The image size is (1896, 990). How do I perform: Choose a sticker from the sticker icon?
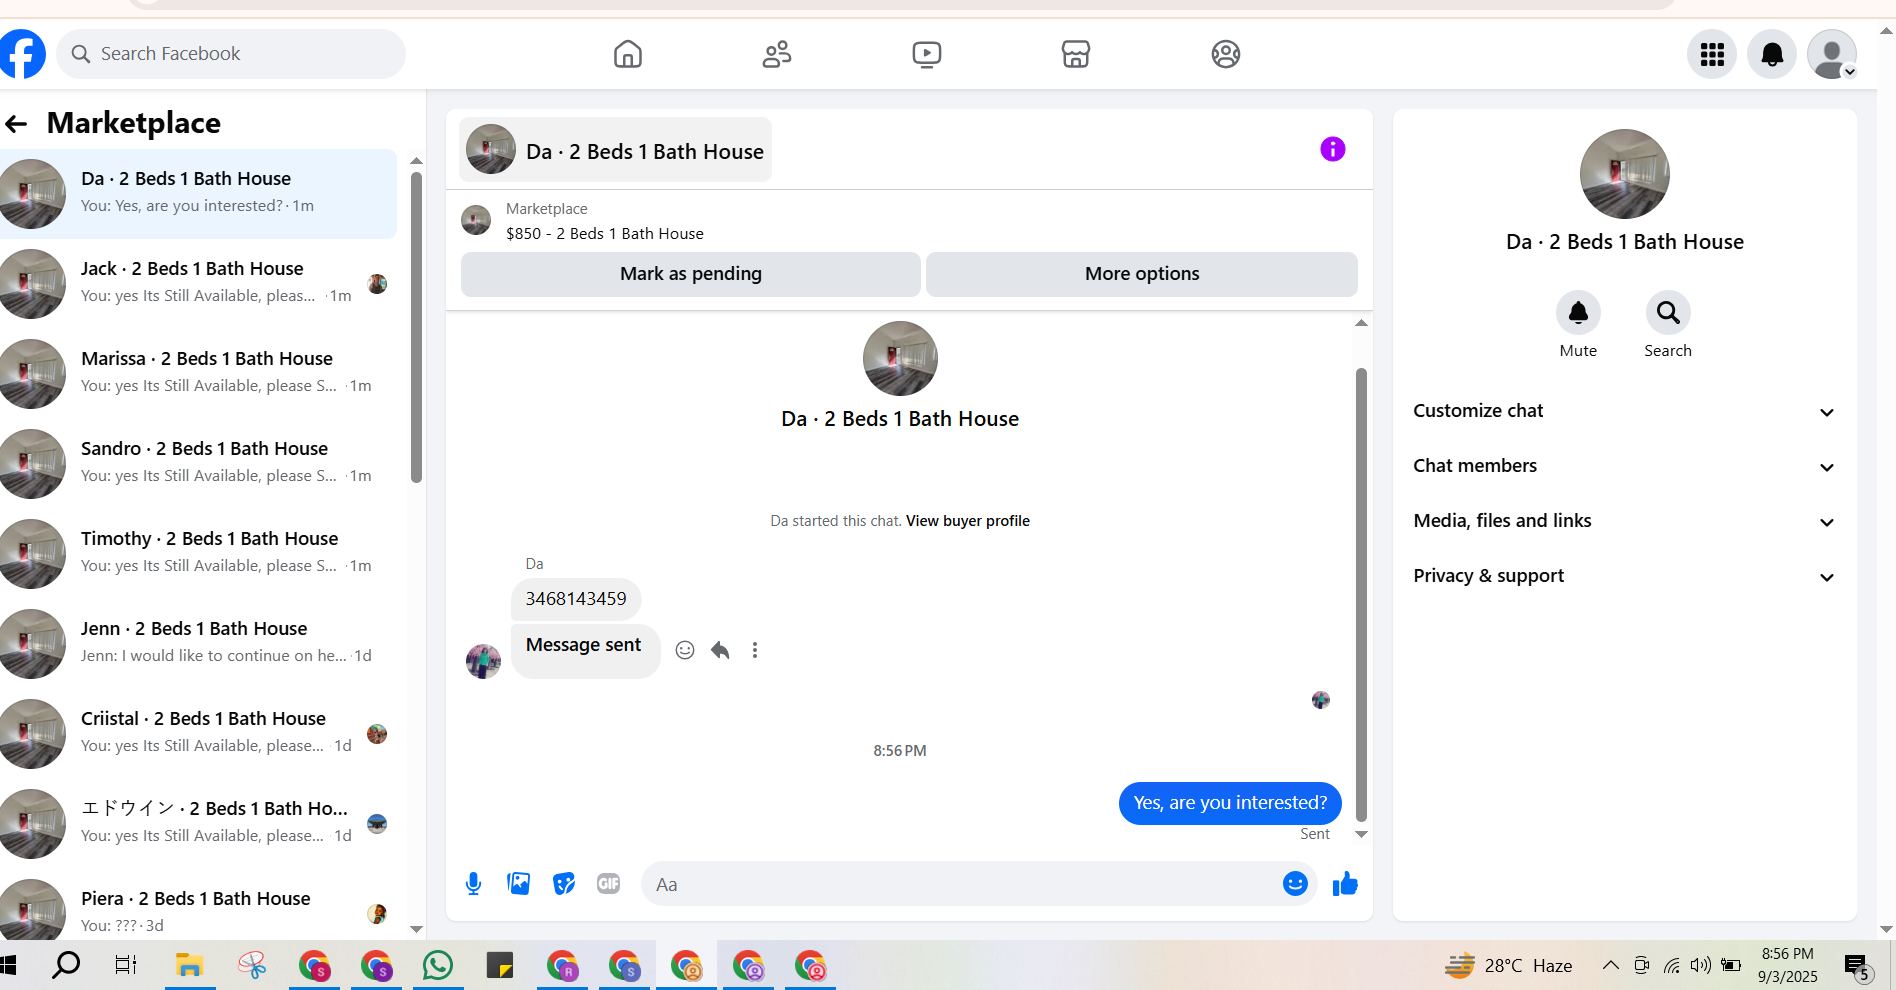tap(564, 884)
